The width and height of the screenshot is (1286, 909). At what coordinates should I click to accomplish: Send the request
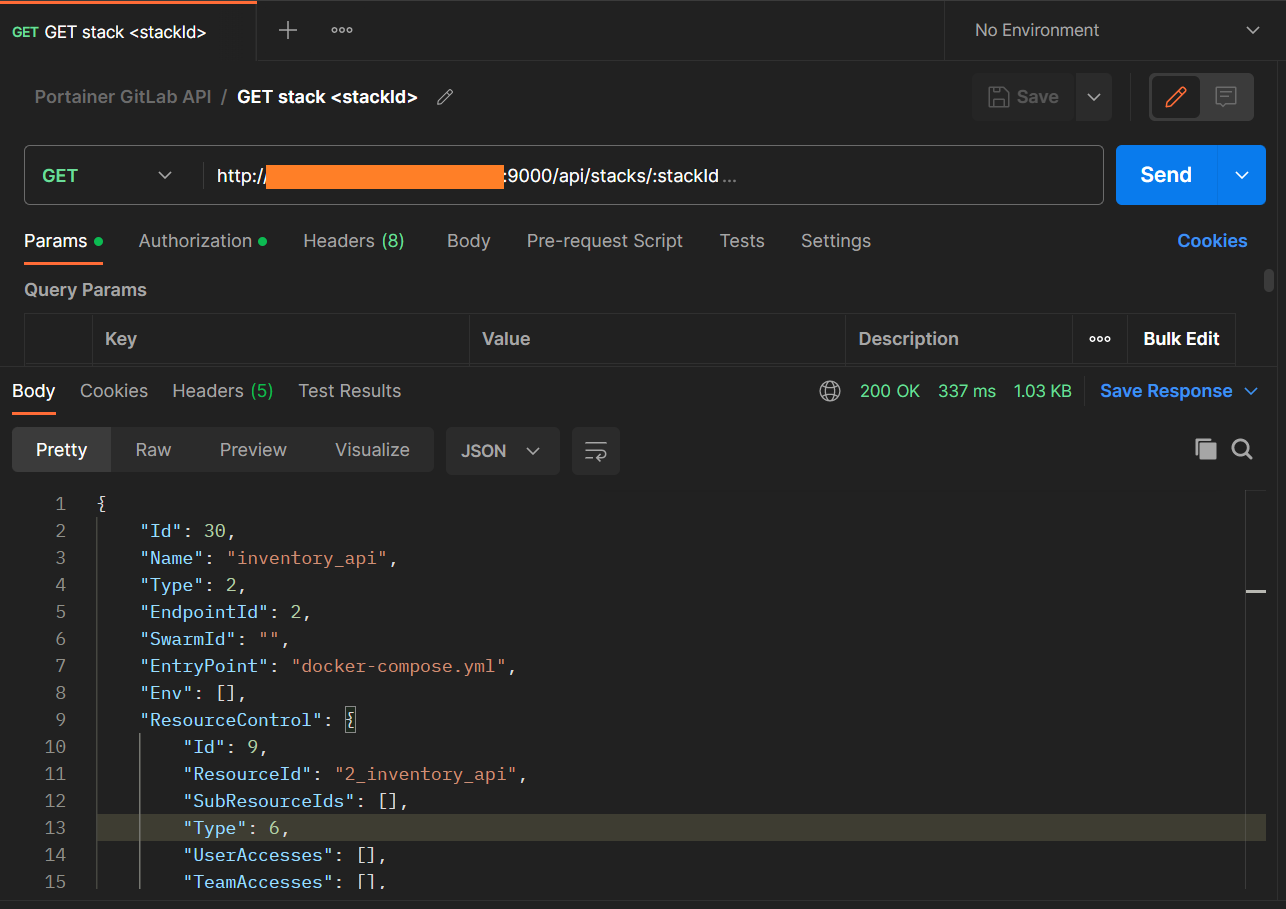(1165, 174)
